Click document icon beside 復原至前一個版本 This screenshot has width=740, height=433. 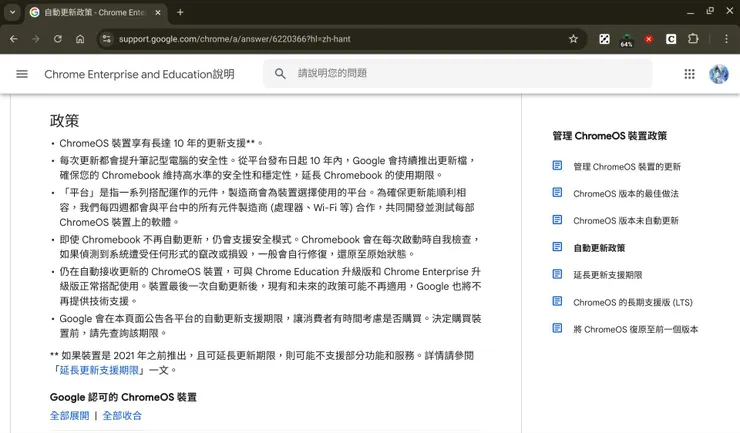(557, 328)
